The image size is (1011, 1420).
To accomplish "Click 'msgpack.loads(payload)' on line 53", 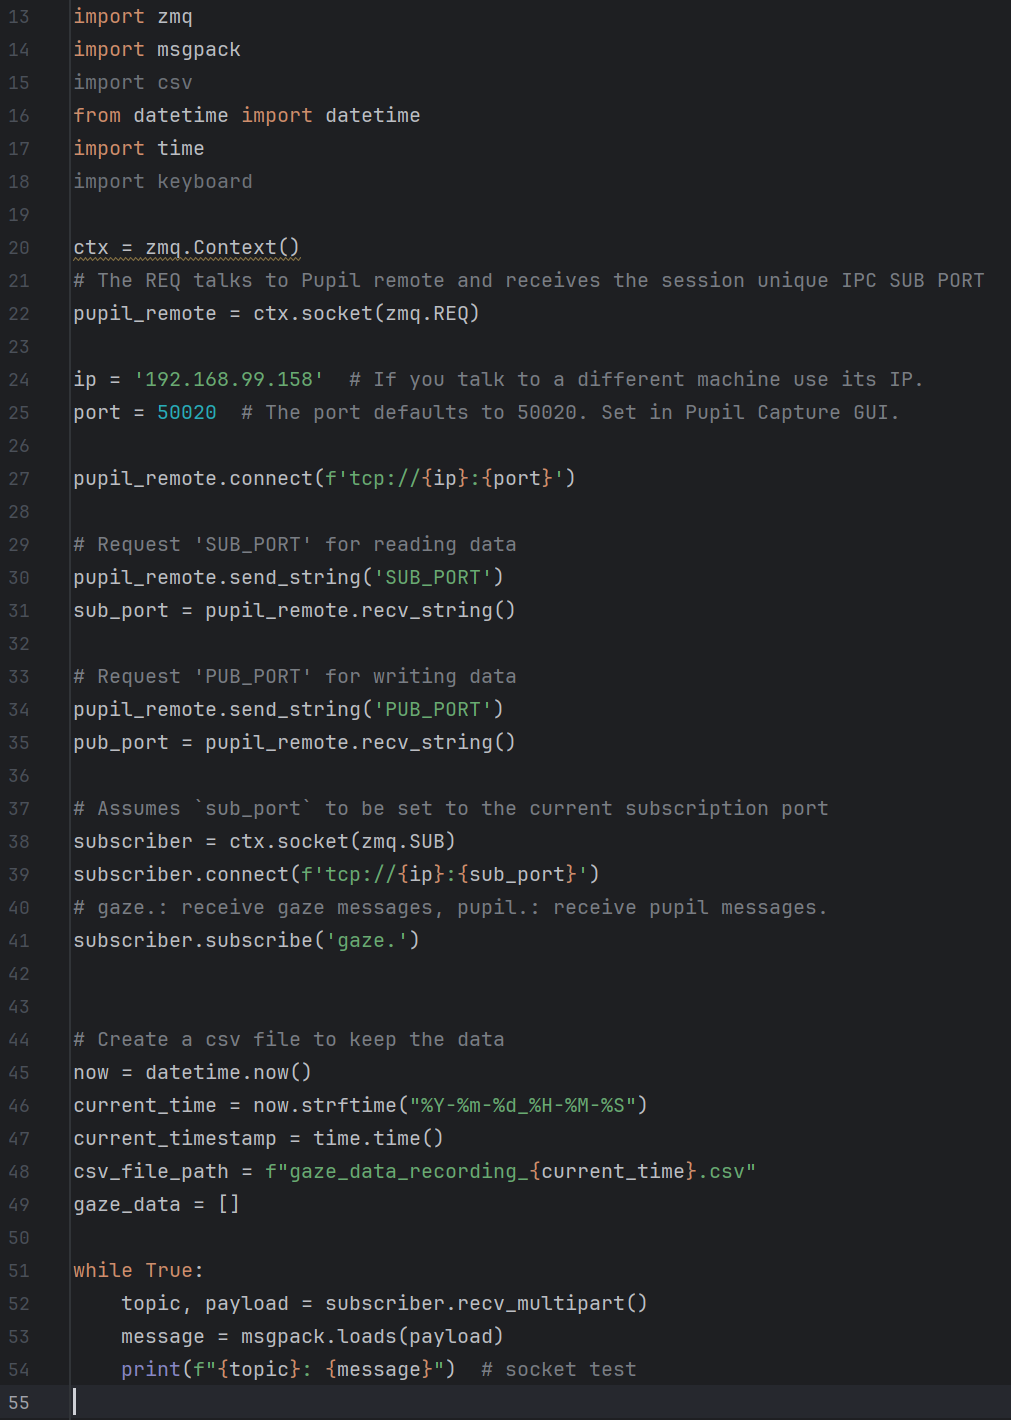I will (372, 1337).
